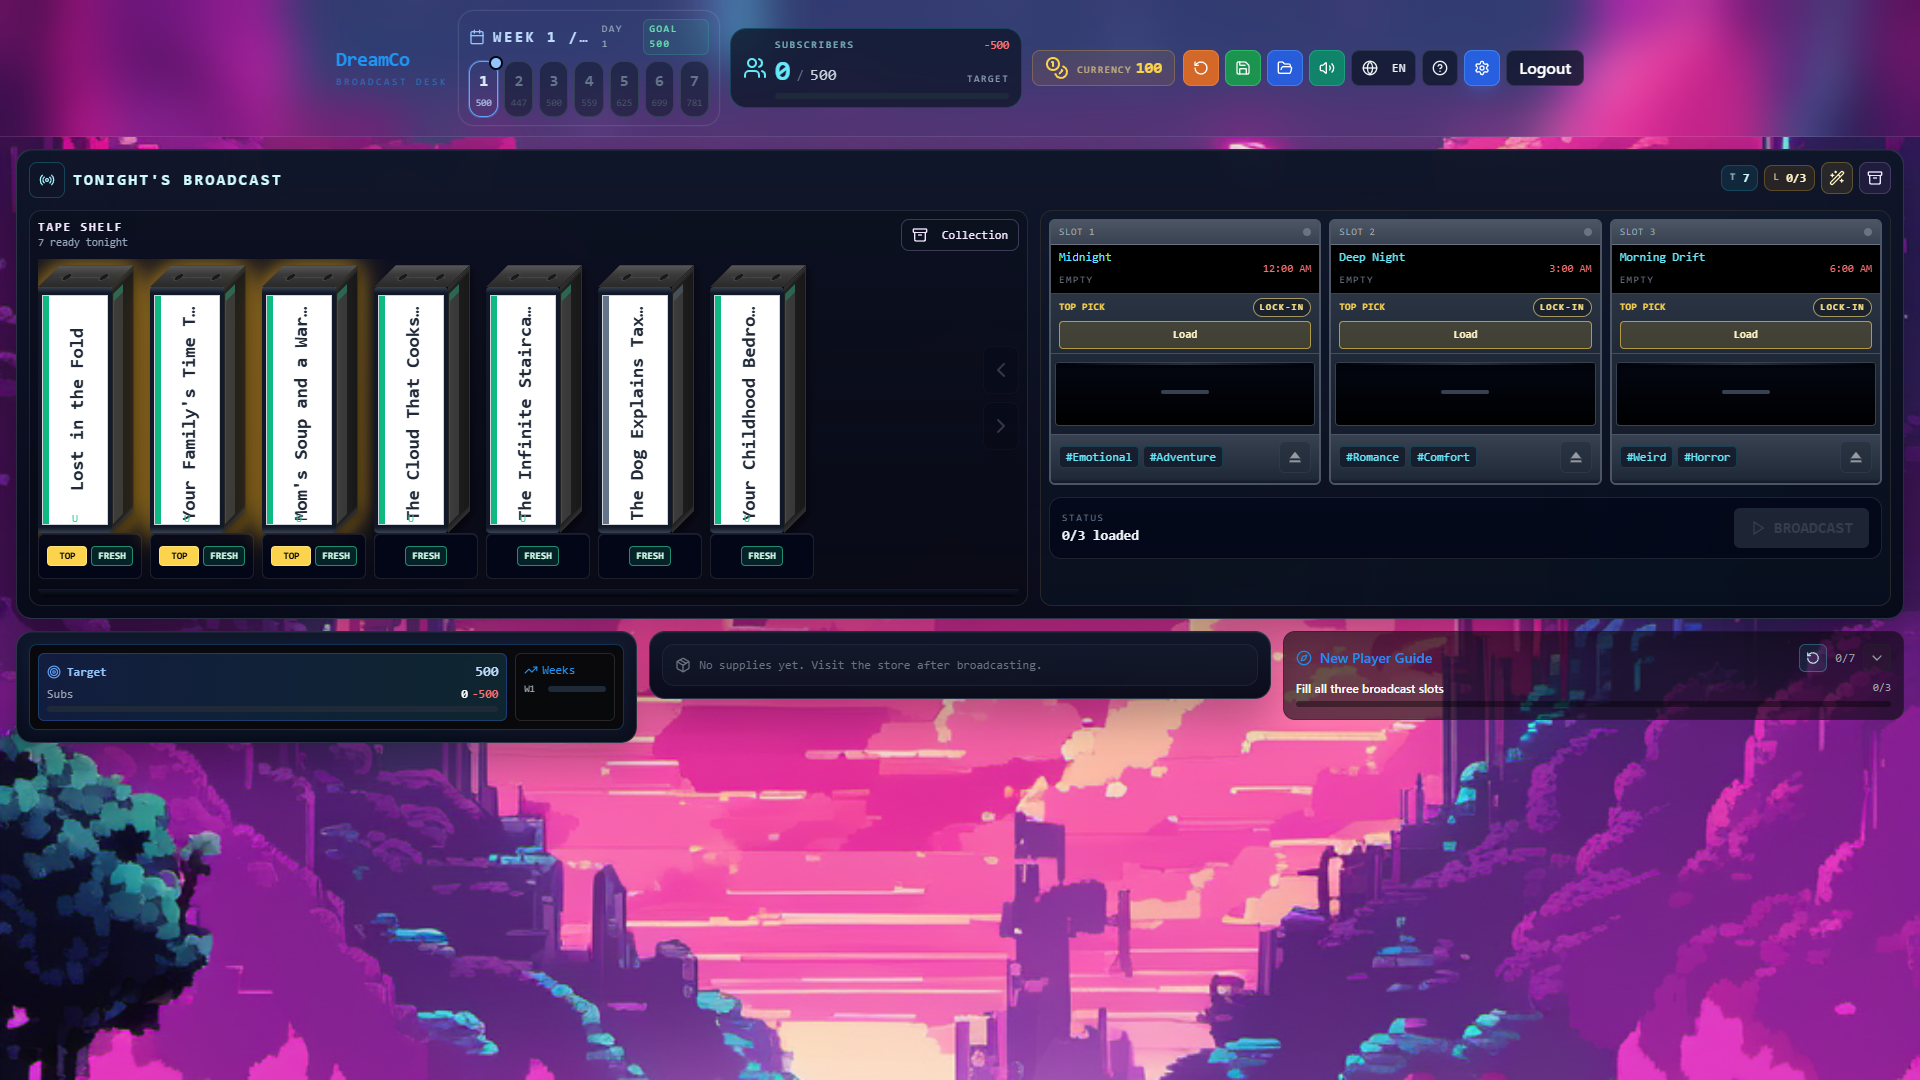
Task: Click the #Romance tag in Slot 2
Action: 1372,457
